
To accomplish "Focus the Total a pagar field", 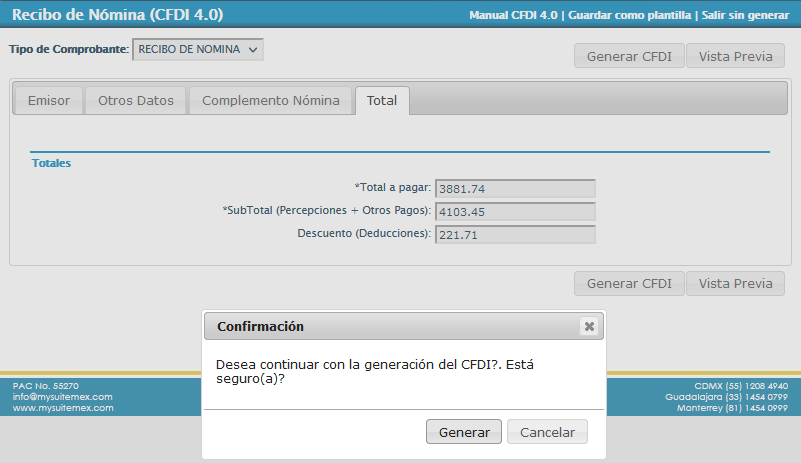I will (x=515, y=188).
